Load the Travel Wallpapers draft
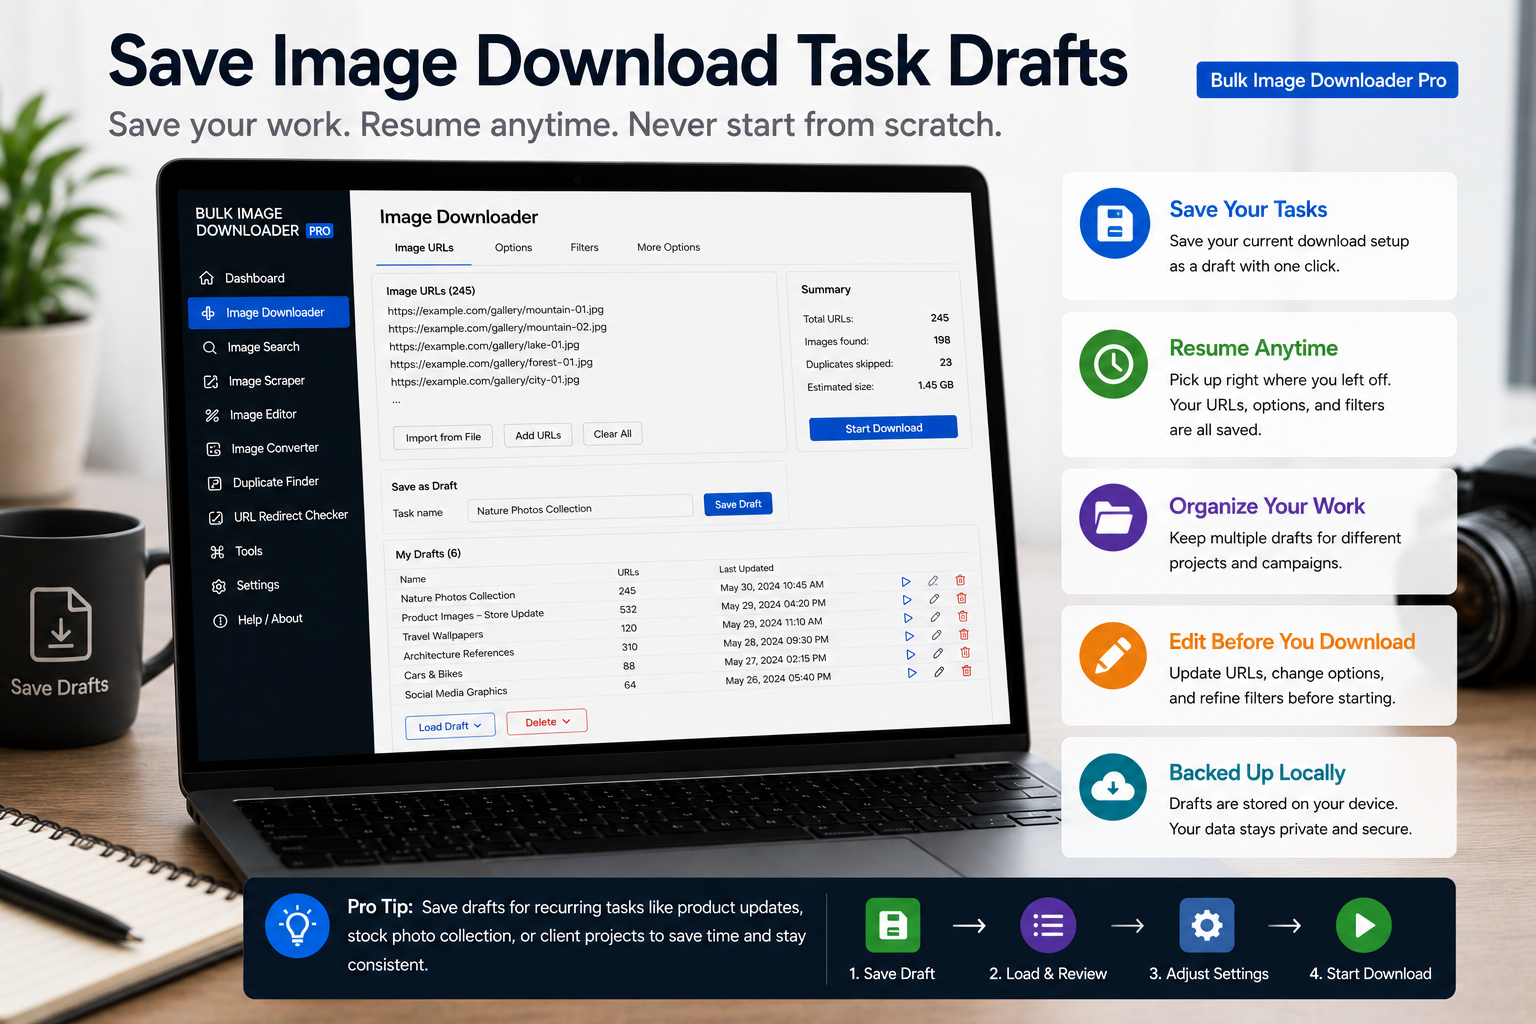1536x1024 pixels. coord(908,618)
